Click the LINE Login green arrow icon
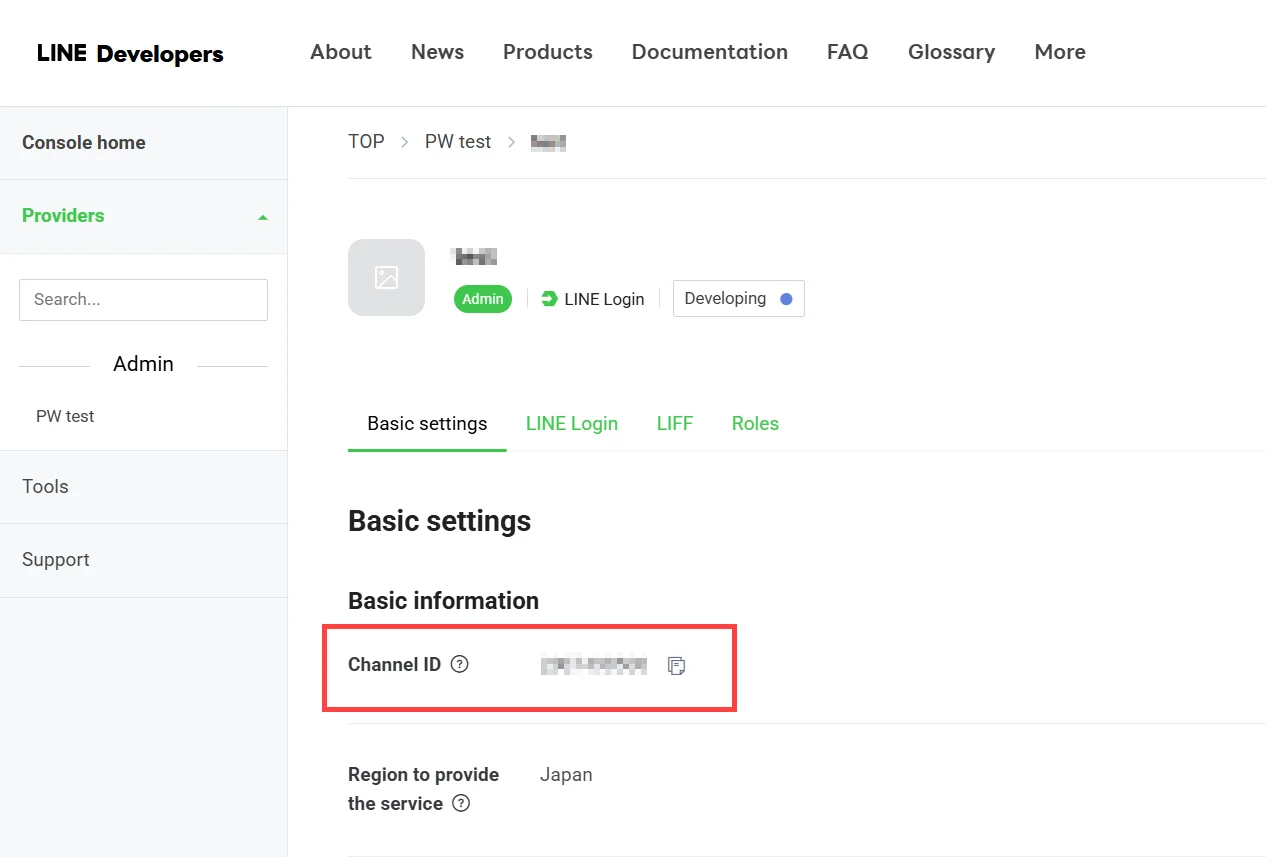Viewport: 1266px width, 857px height. click(549, 298)
